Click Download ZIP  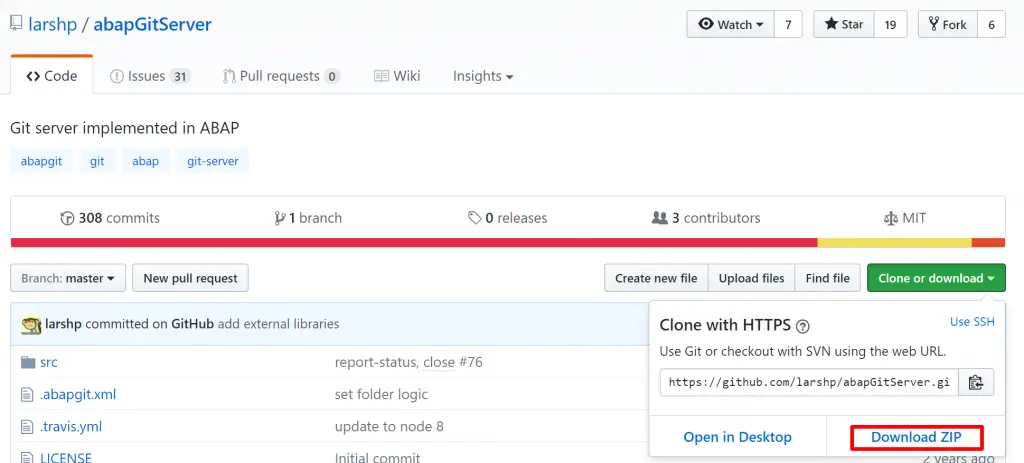coord(916,437)
